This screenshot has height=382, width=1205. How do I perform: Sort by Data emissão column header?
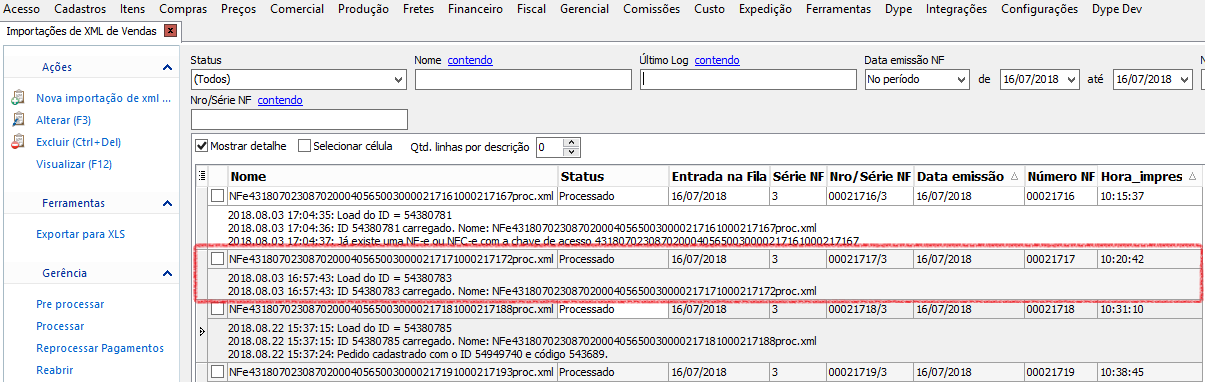[968, 176]
